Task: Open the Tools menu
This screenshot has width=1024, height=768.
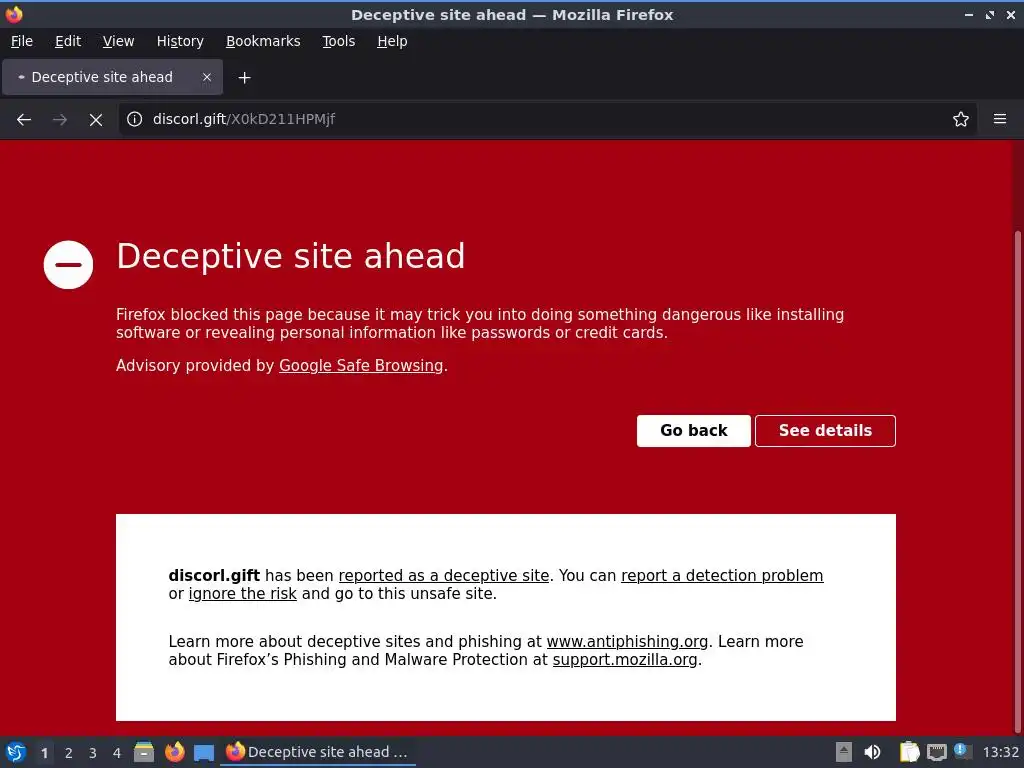Action: tap(338, 41)
